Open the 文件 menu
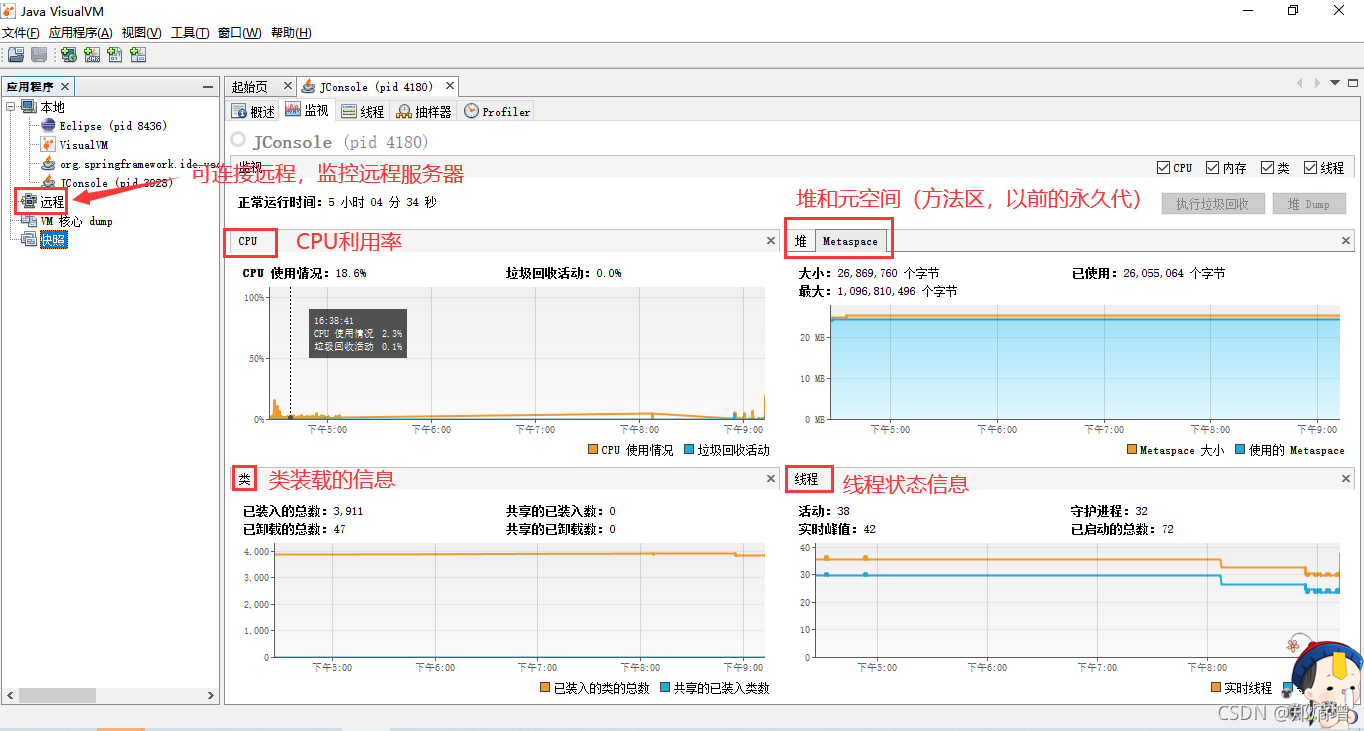Viewport: 1364px width, 731px height. coord(21,33)
